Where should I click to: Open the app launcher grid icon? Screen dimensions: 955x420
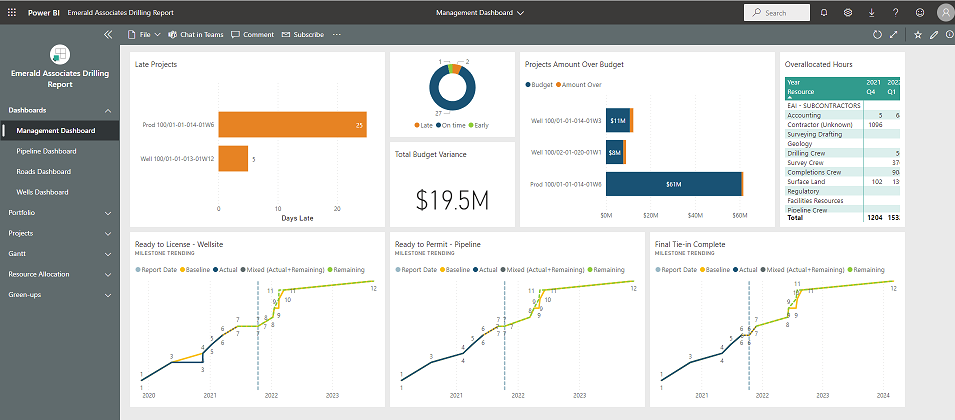(x=12, y=12)
